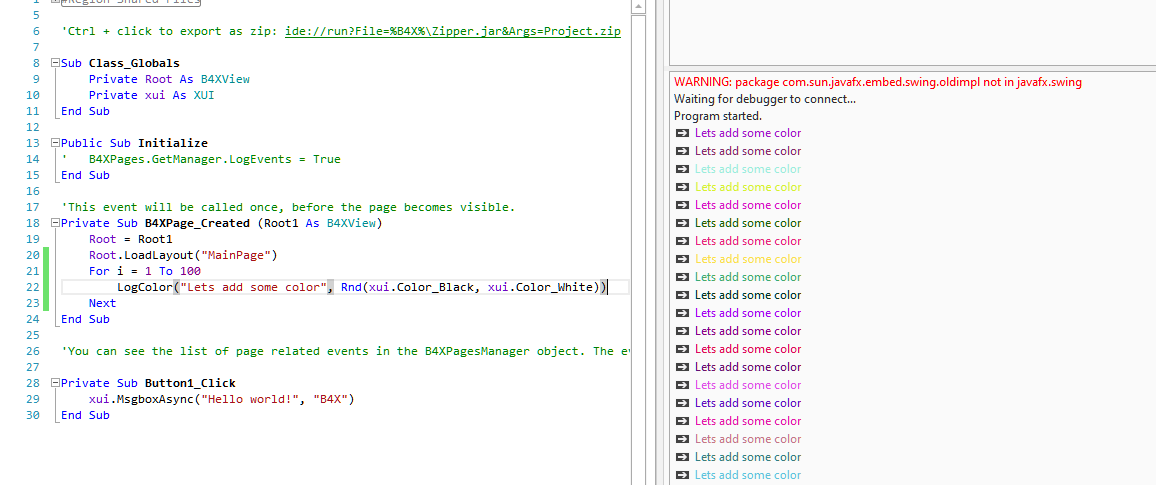Viewport: 1156px width, 485px height.
Task: Select the yellow-green 'Lets add some color' log entry
Action: pos(748,187)
